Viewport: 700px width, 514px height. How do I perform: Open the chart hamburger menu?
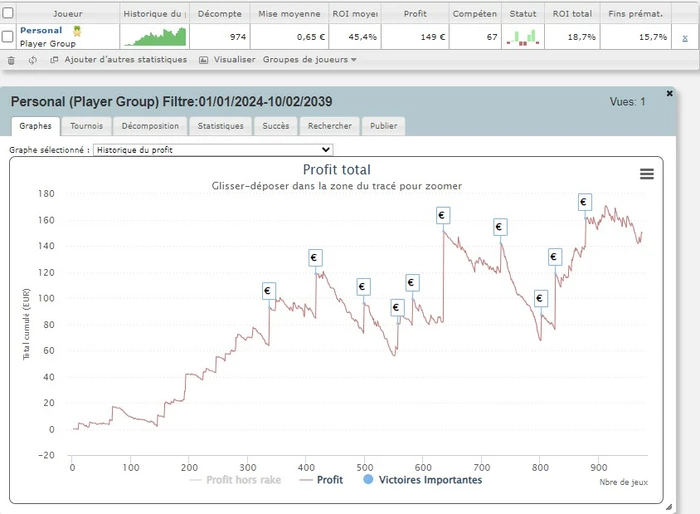click(646, 174)
